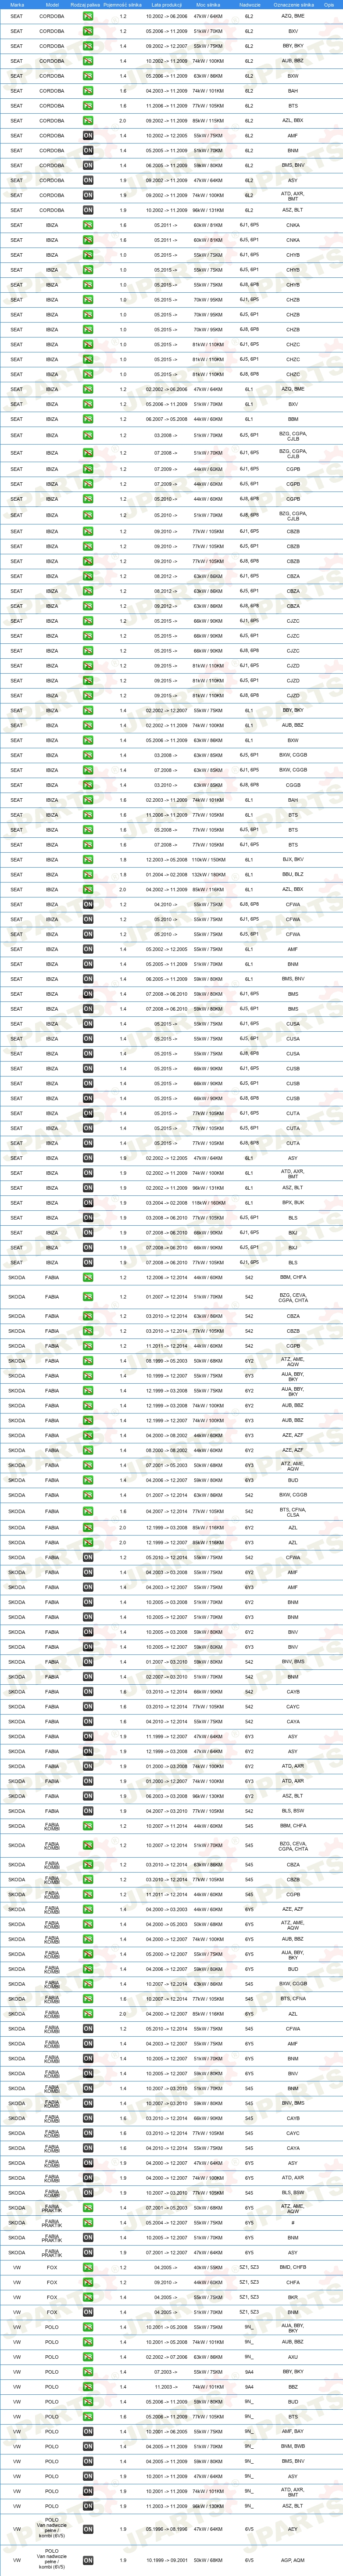This screenshot has height=2576, width=343.
Task: Click petrol icon in Ibiza 2.0 AZL, BBX row
Action: pyautogui.click(x=88, y=890)
